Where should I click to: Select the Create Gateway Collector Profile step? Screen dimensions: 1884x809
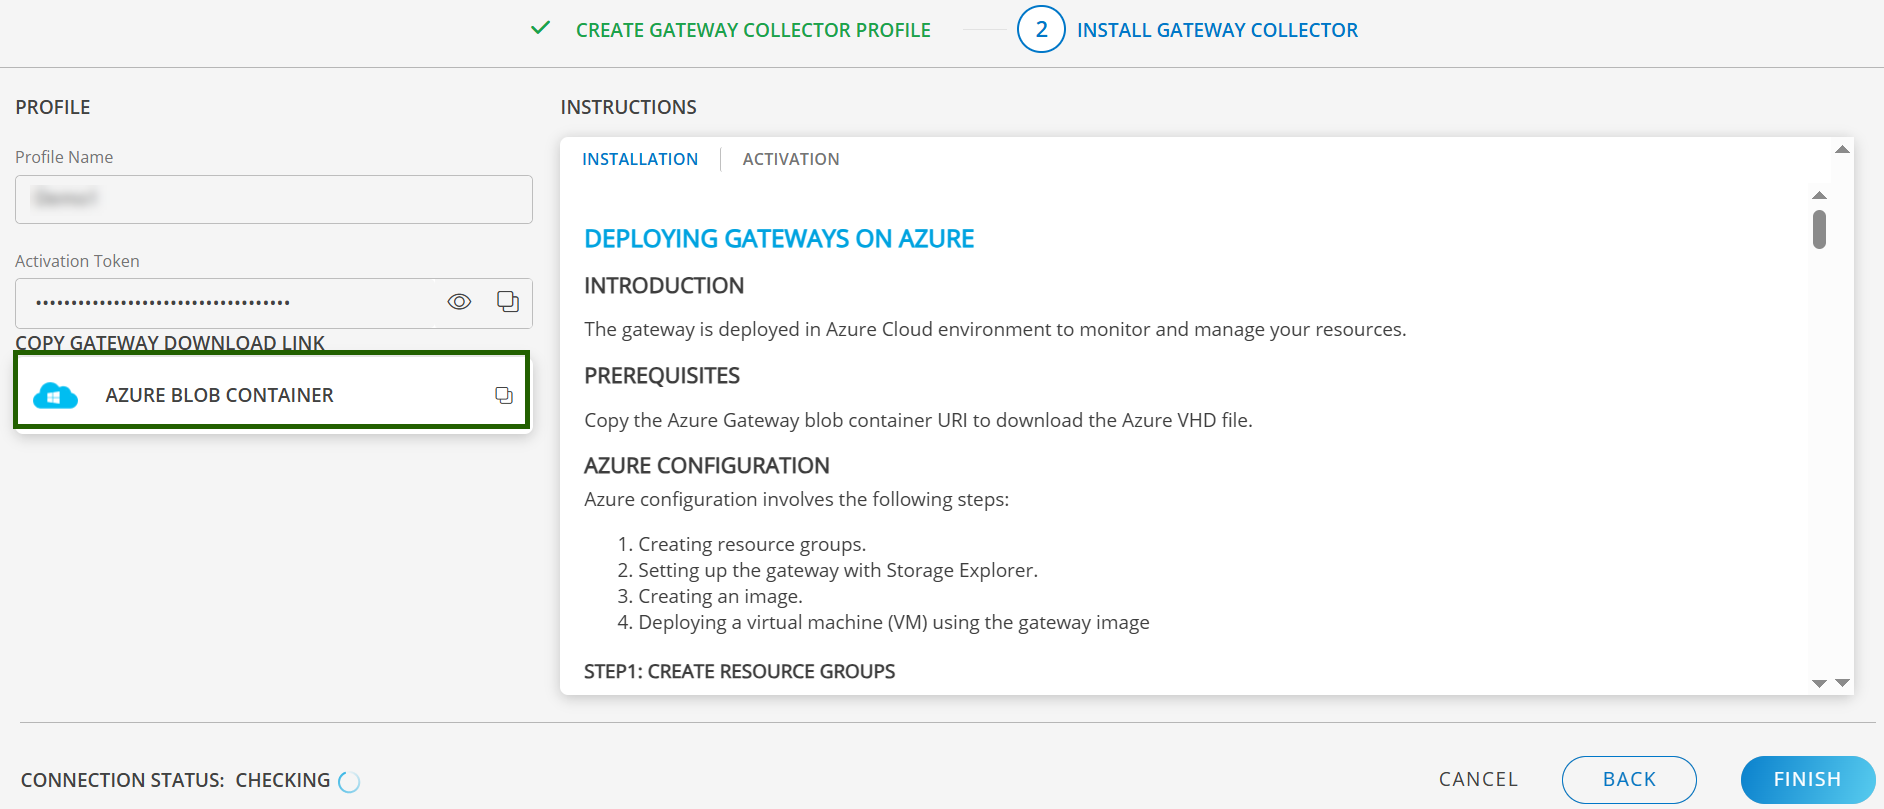point(752,30)
